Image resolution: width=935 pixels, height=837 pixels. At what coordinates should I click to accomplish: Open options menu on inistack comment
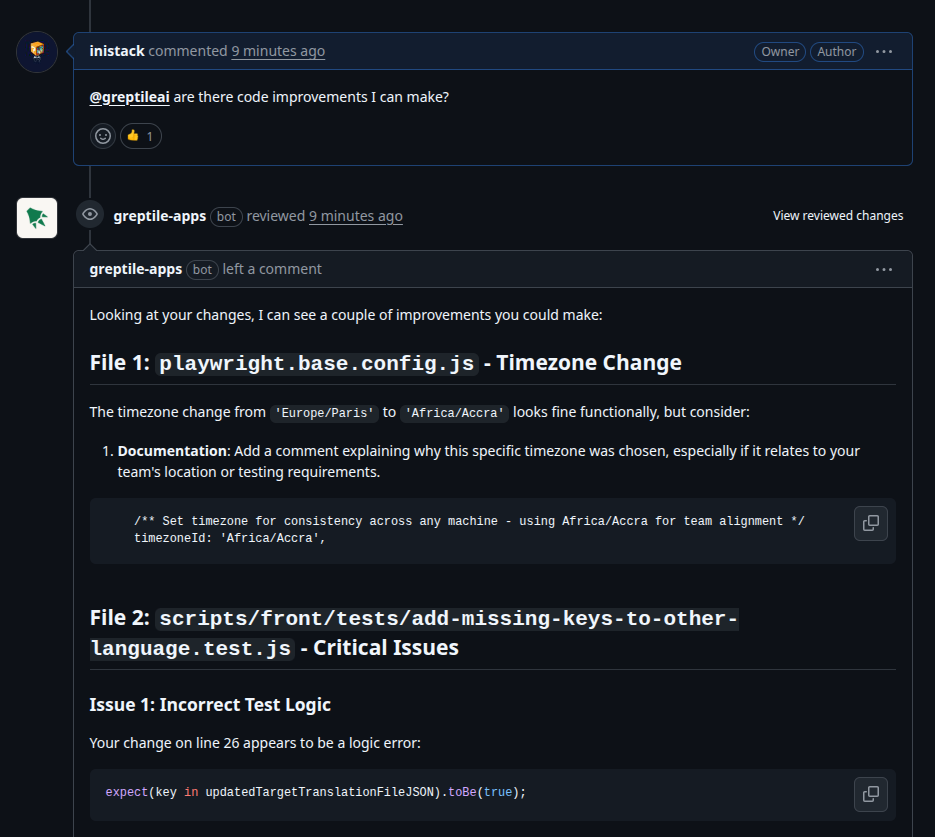click(884, 52)
